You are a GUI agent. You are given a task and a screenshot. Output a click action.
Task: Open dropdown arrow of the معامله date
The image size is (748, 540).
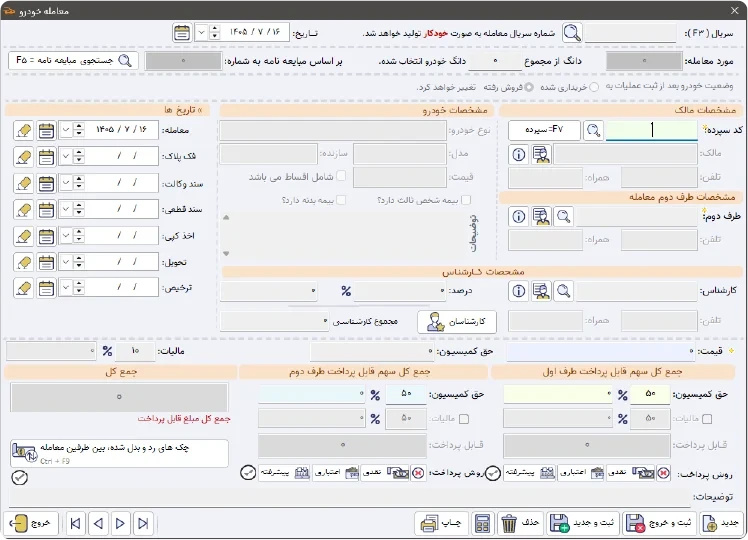(x=66, y=130)
